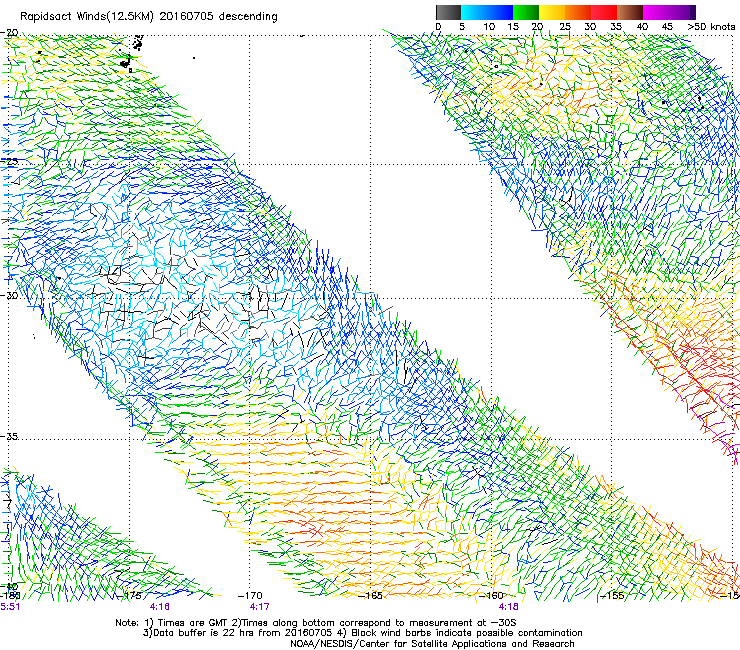This screenshot has height=650, width=740.
Task: Click the NOAA/NESDIS Center for Satellite Applications credit
Action: click(432, 644)
